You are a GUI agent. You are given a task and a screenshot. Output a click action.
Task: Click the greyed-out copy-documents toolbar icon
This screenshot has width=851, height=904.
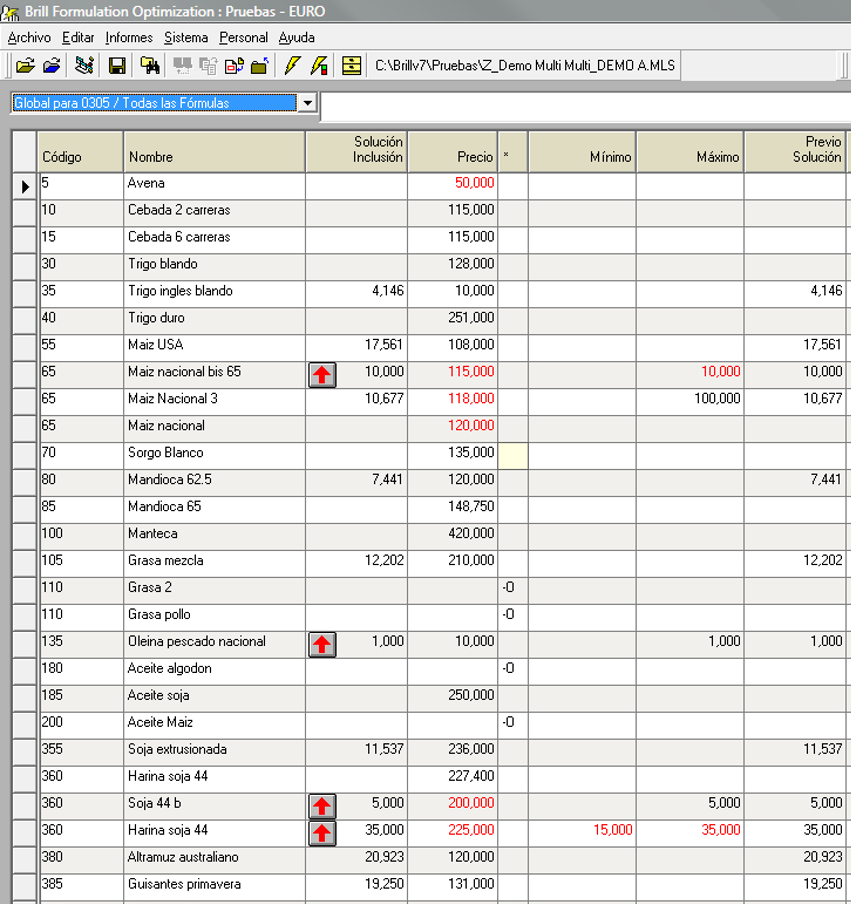point(208,66)
